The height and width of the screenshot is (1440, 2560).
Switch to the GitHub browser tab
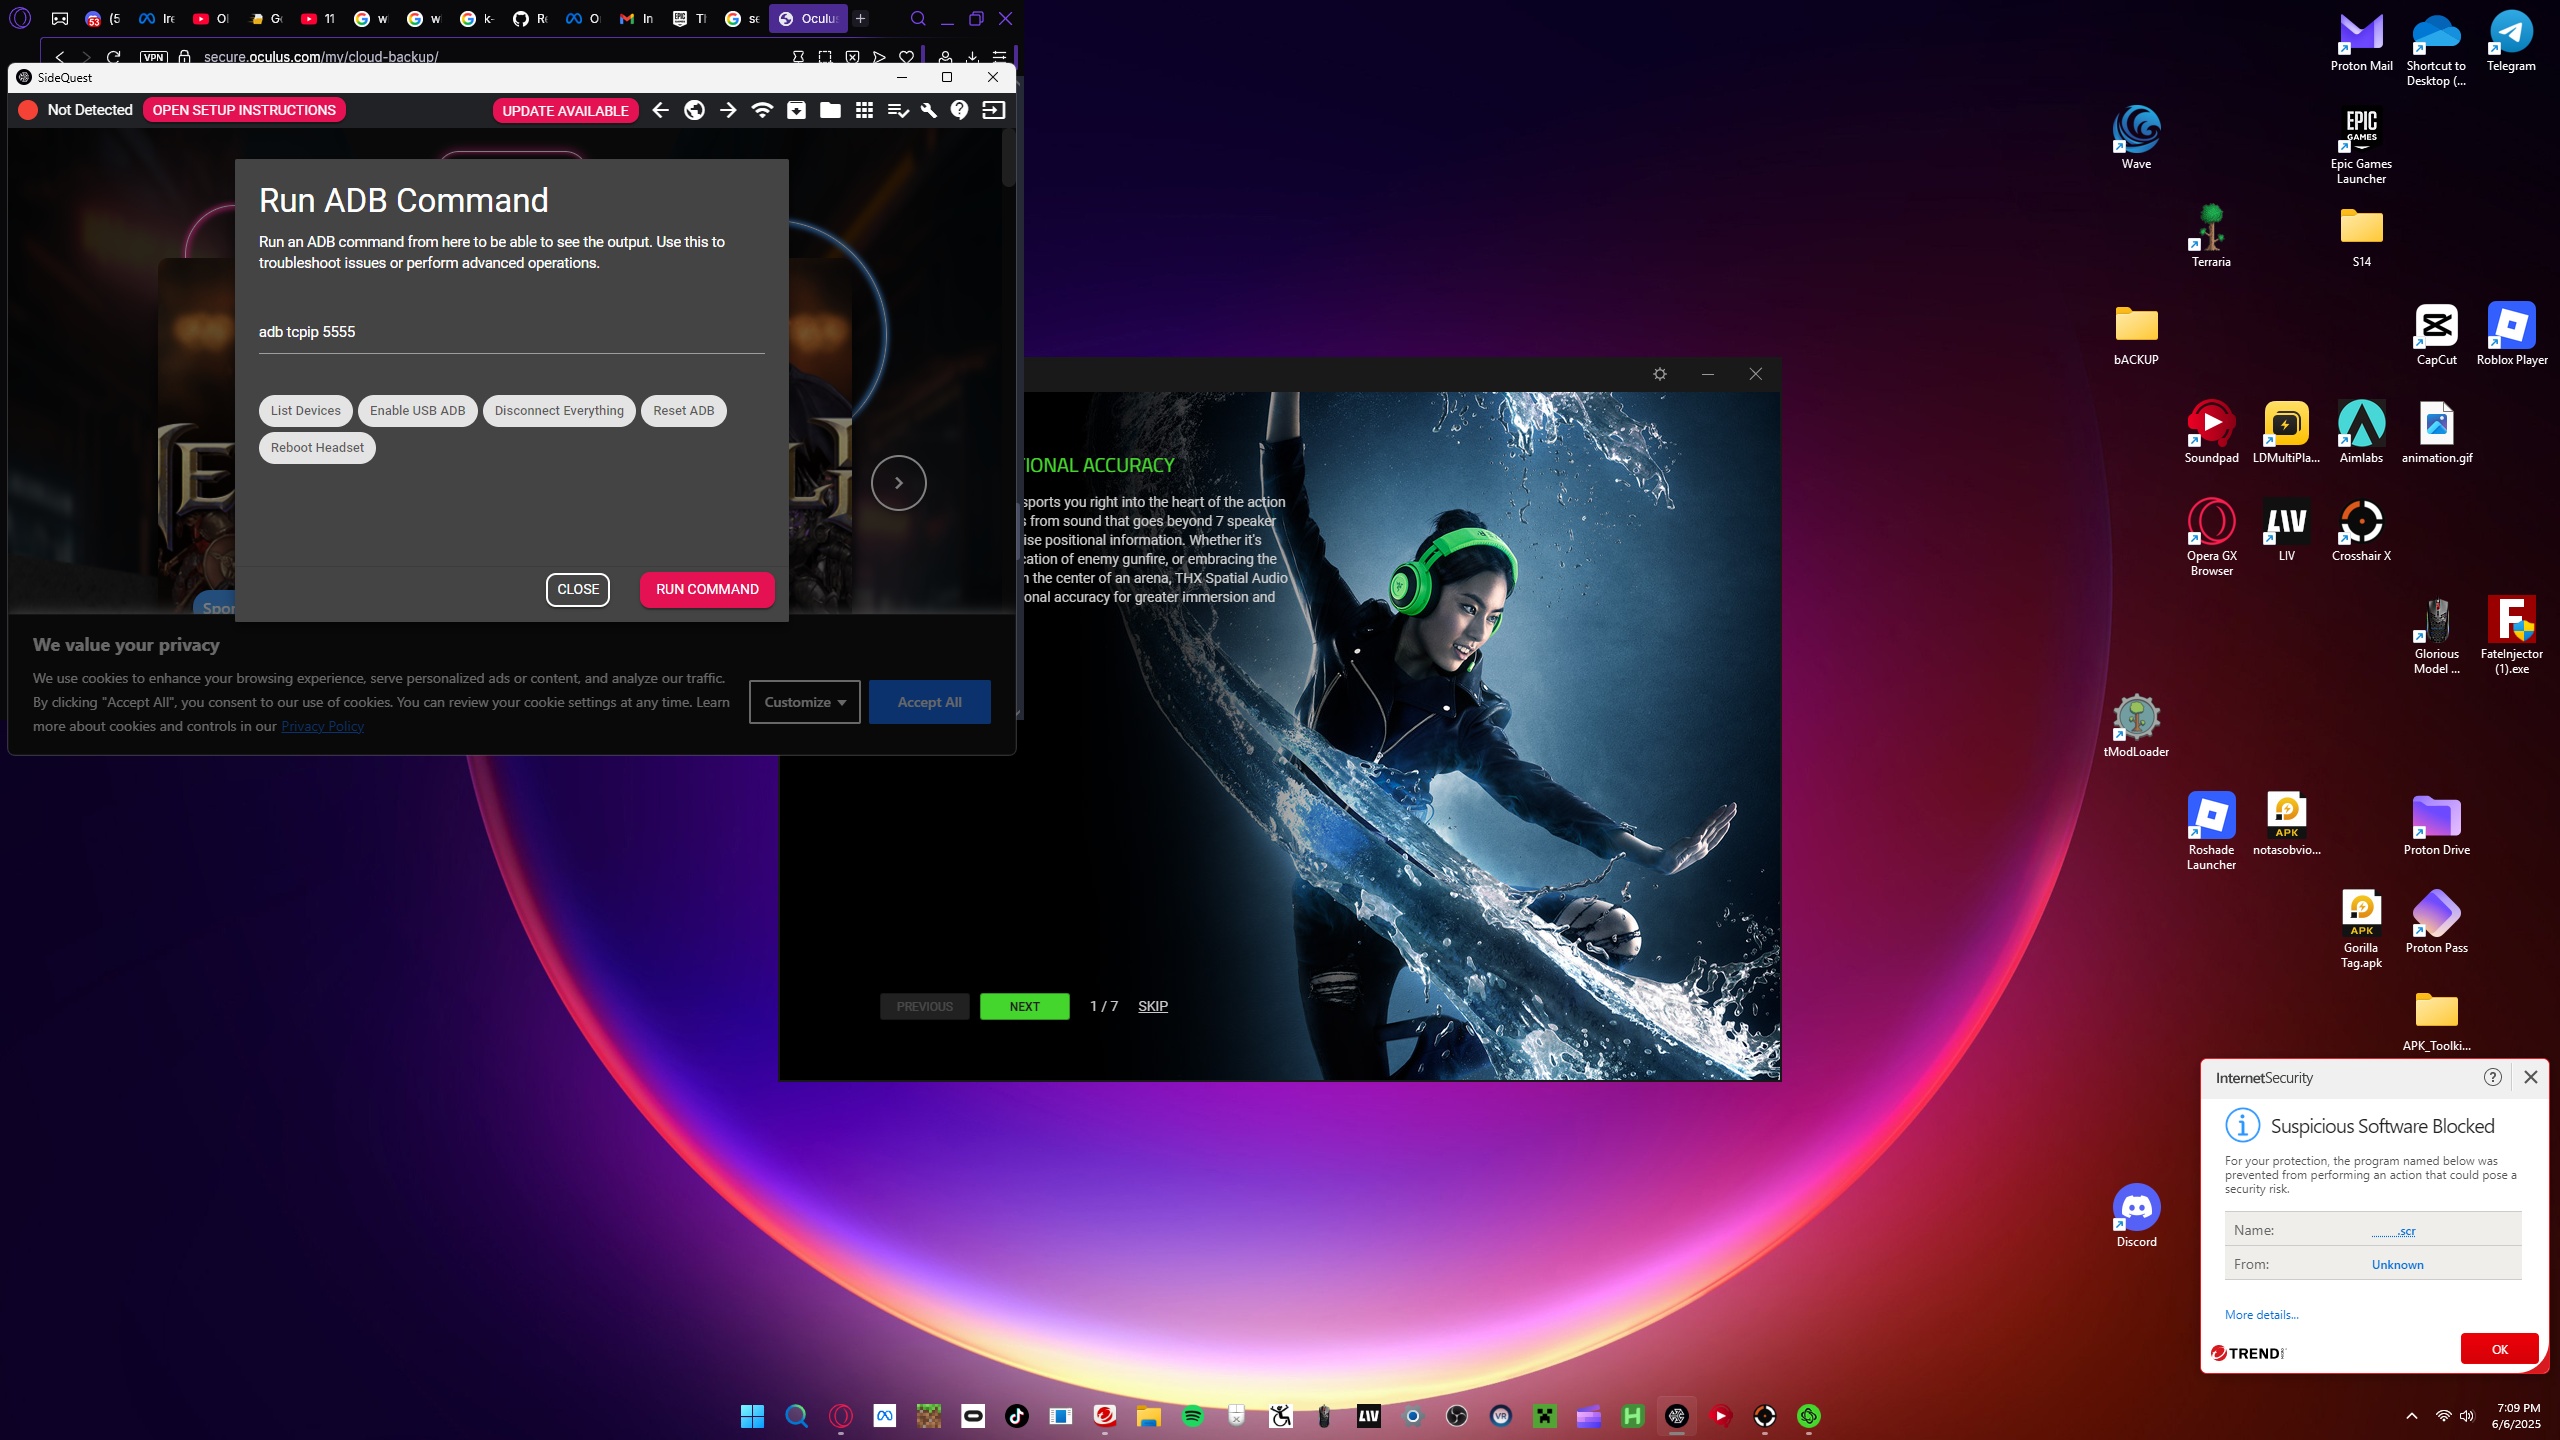coord(530,18)
